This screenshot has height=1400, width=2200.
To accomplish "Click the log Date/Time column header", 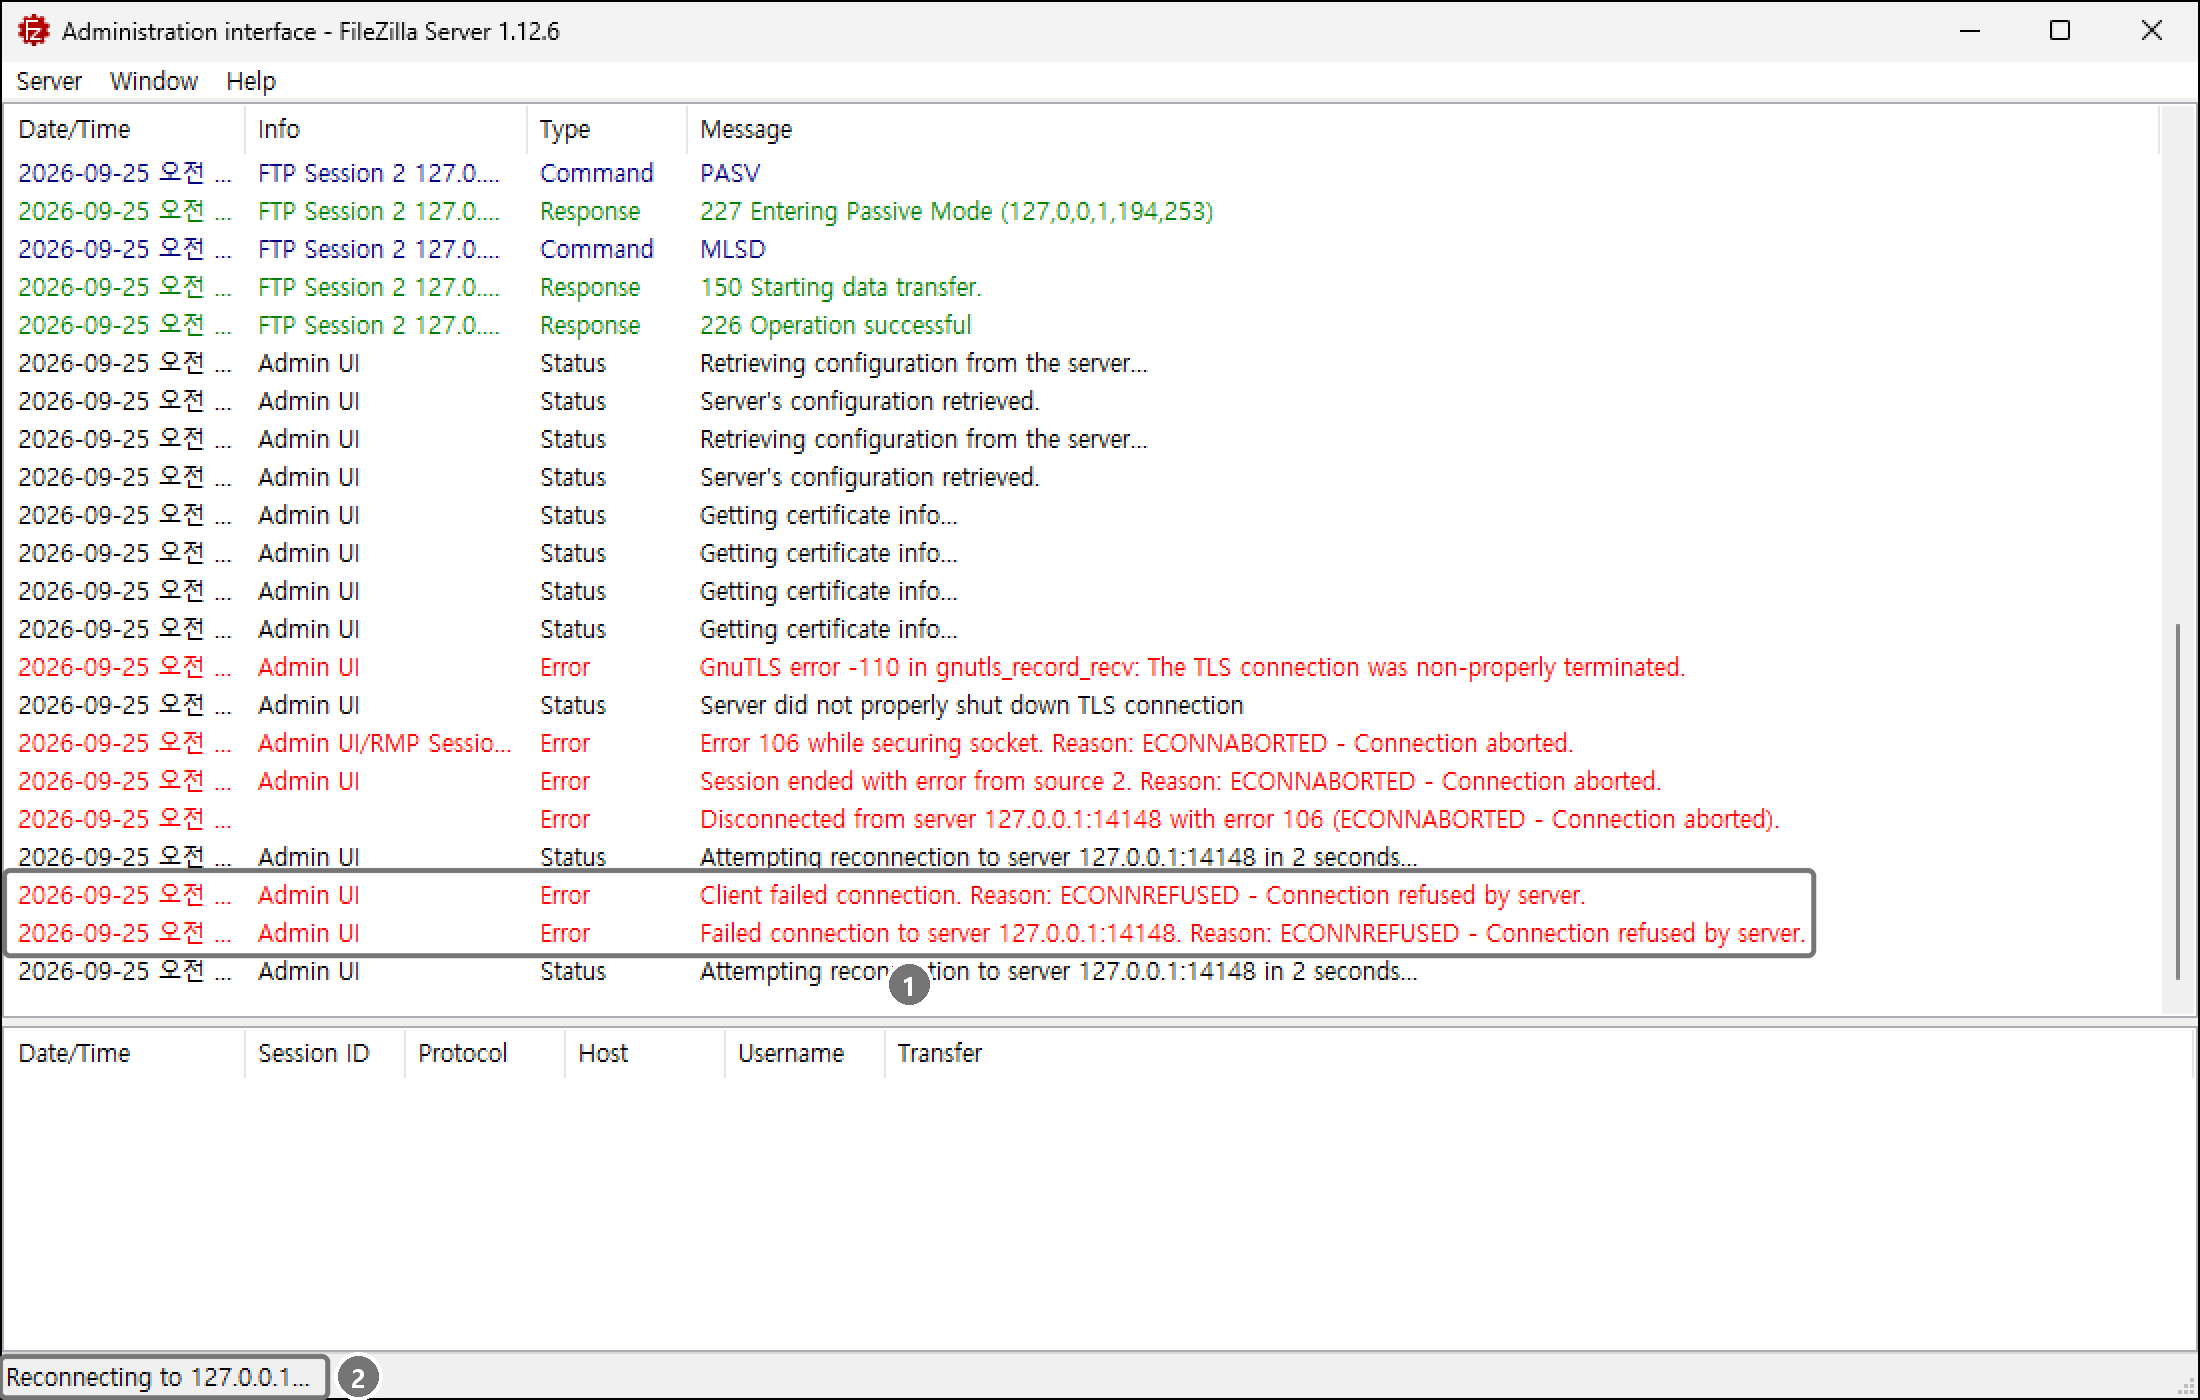I will (124, 129).
